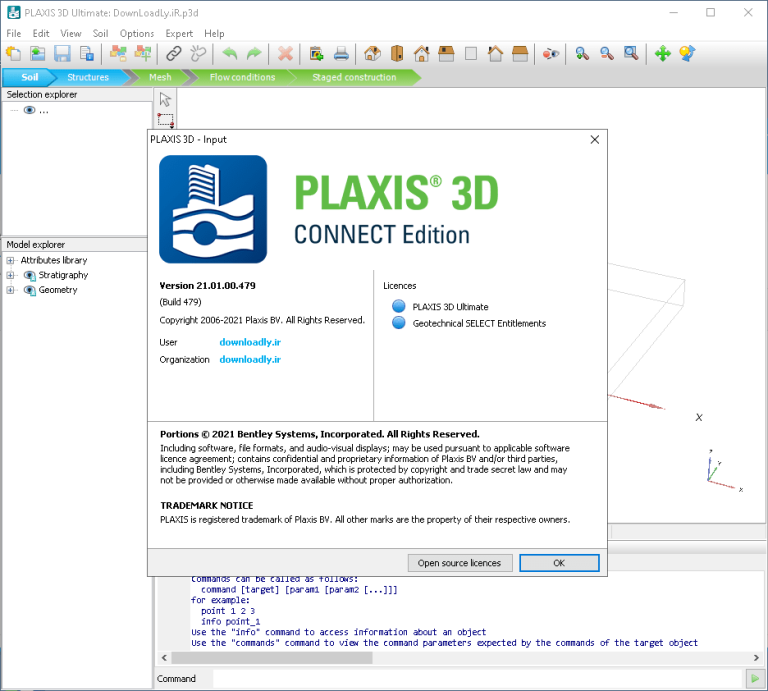Click OK in the about dialog
Image resolution: width=768 pixels, height=691 pixels.
point(559,563)
